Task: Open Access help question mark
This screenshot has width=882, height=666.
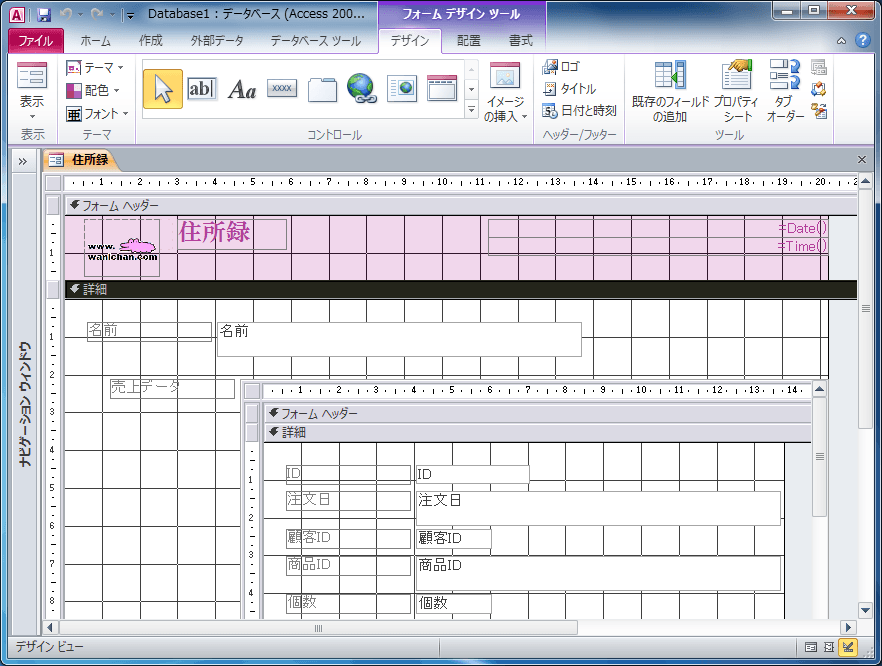Action: [x=862, y=40]
